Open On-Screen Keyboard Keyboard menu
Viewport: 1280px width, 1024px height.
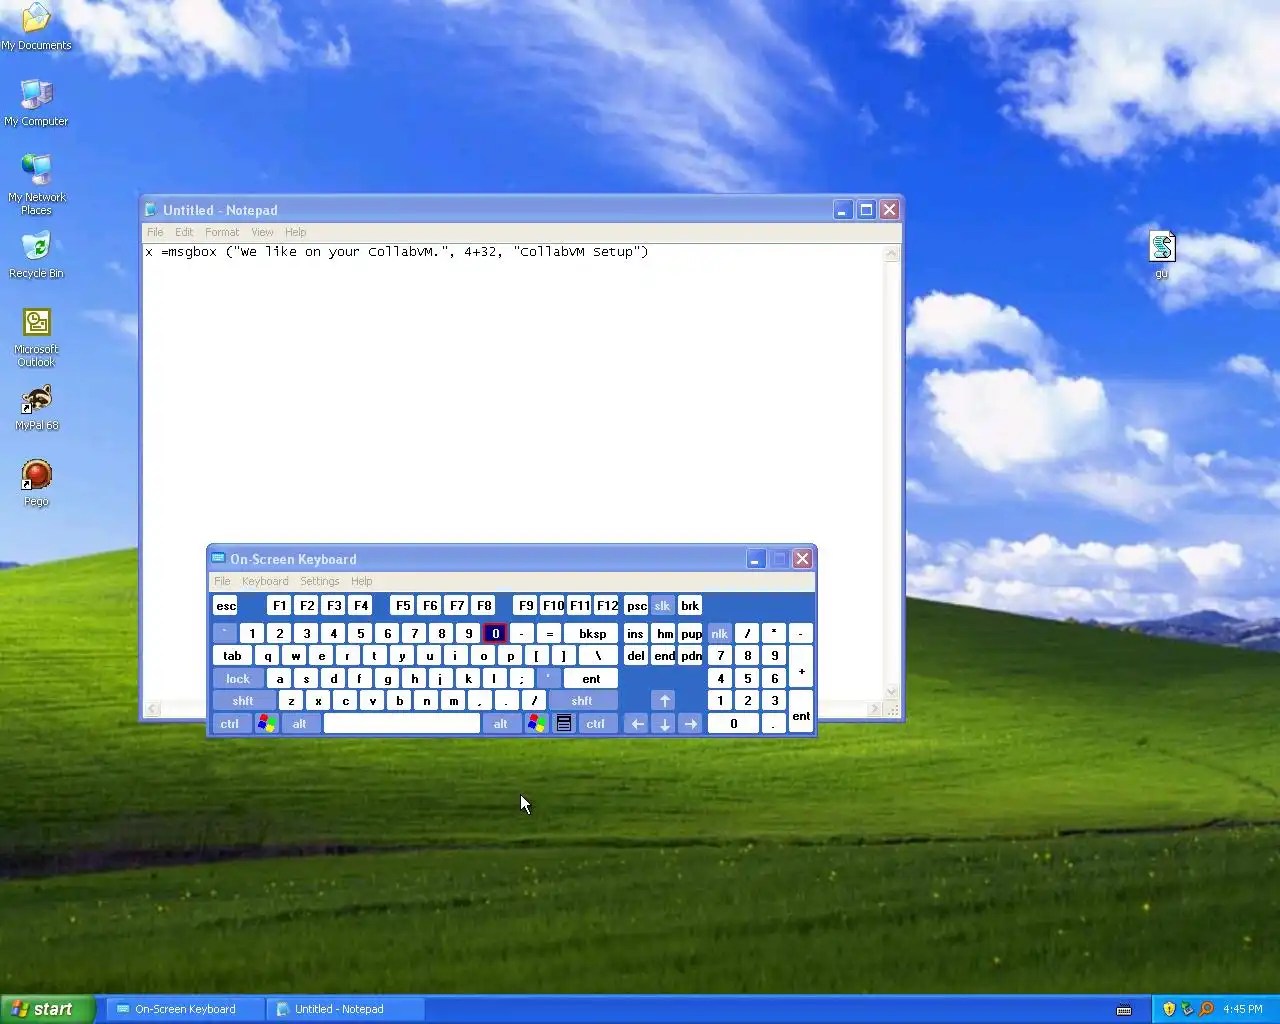(265, 581)
